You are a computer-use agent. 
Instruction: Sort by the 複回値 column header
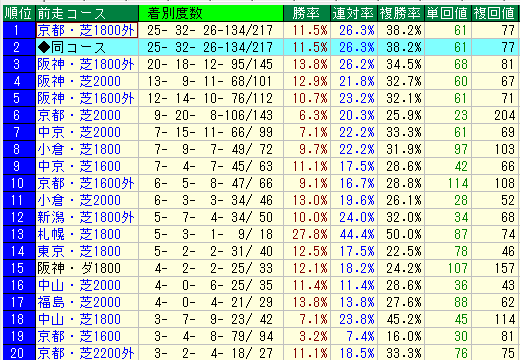pos(495,14)
